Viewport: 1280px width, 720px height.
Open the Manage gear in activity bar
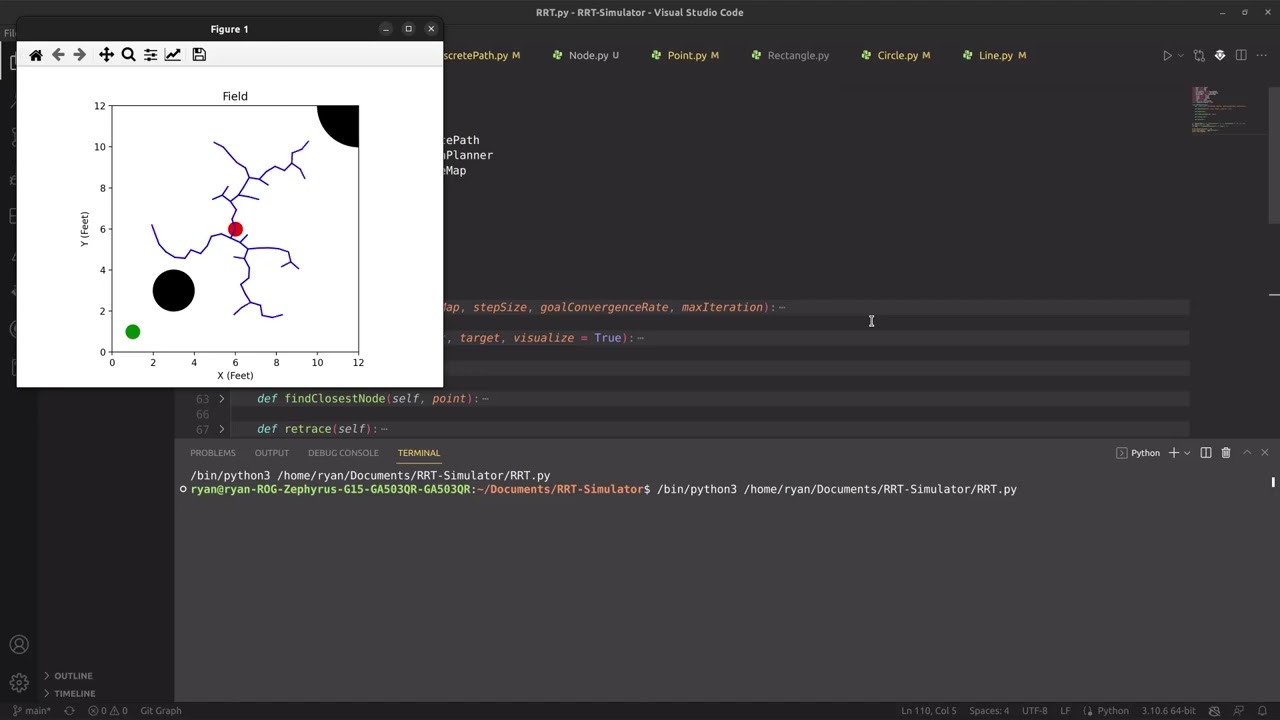tap(19, 684)
